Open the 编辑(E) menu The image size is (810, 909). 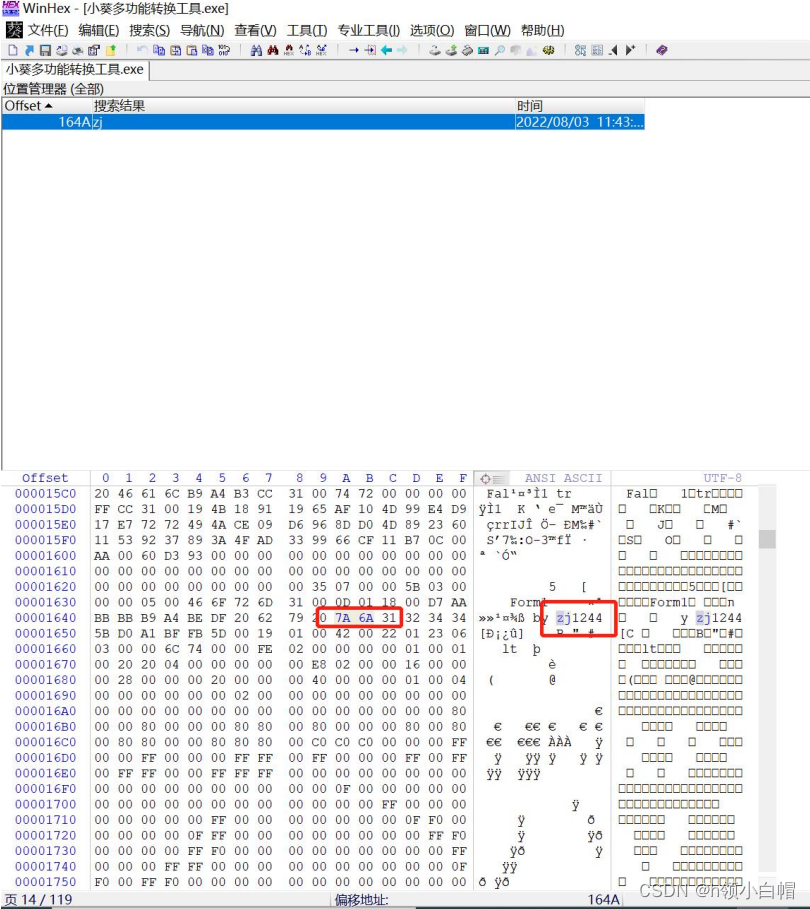pyautogui.click(x=99, y=30)
